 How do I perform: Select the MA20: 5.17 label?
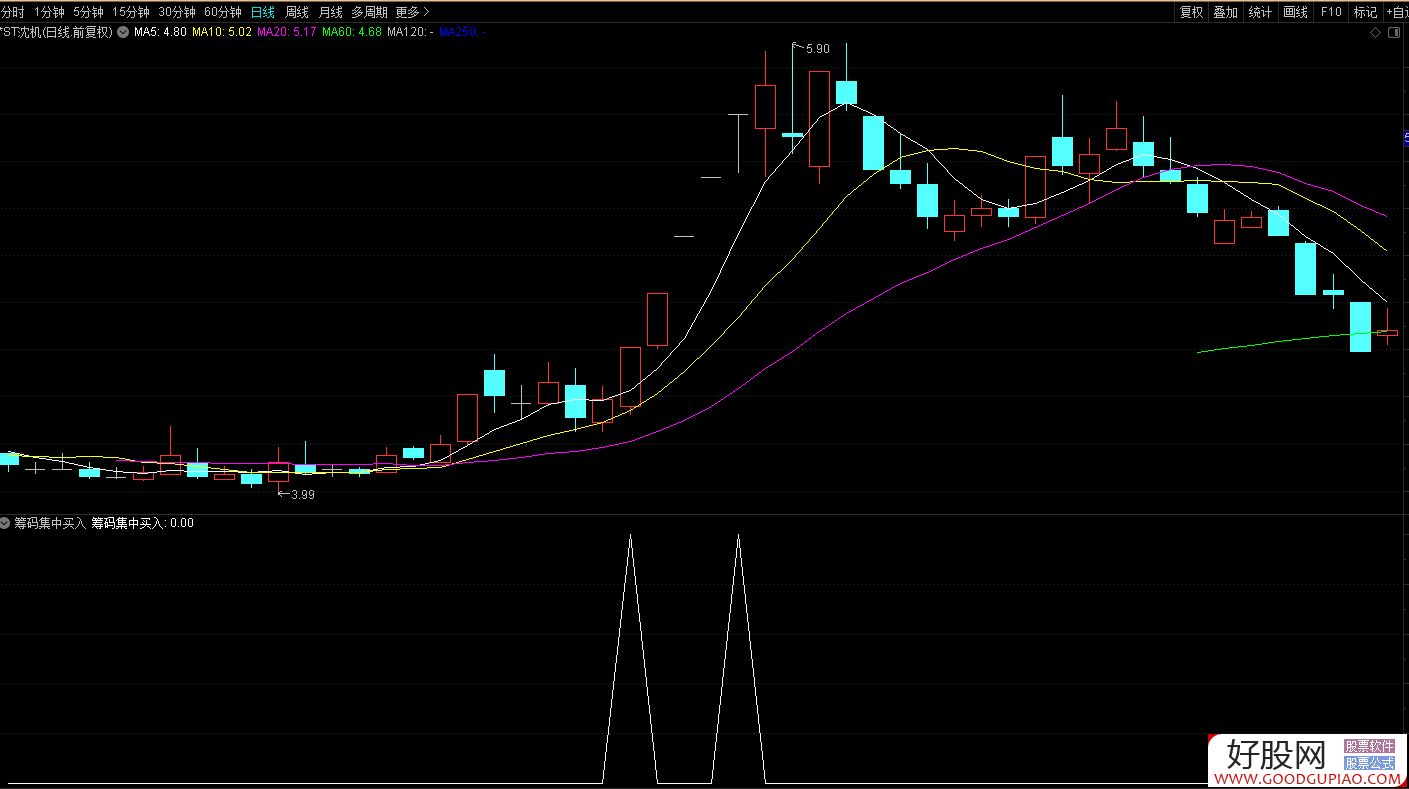287,32
